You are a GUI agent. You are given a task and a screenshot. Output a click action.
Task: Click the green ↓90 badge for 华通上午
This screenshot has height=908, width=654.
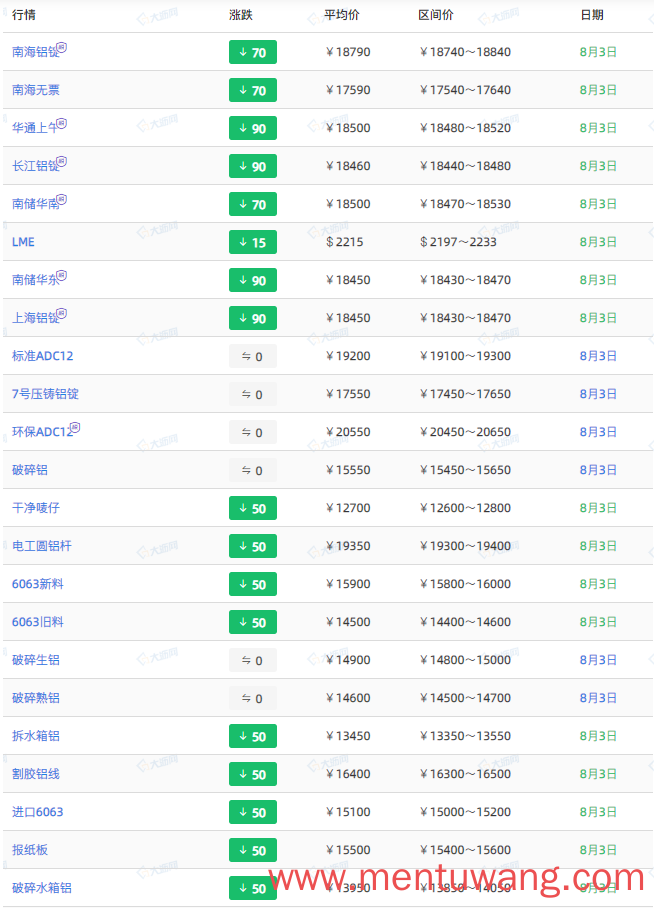[253, 128]
